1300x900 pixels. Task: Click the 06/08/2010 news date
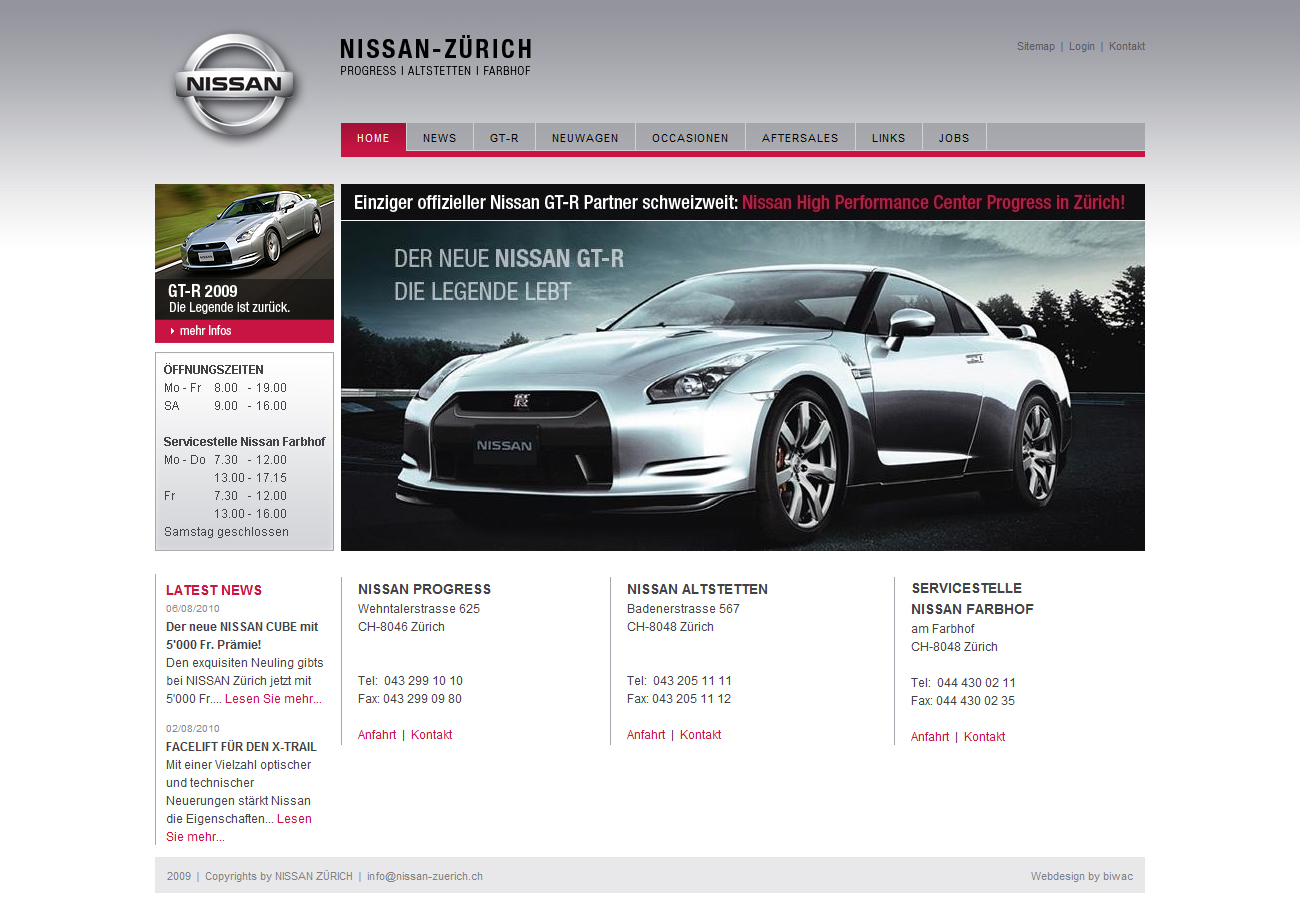[x=193, y=609]
